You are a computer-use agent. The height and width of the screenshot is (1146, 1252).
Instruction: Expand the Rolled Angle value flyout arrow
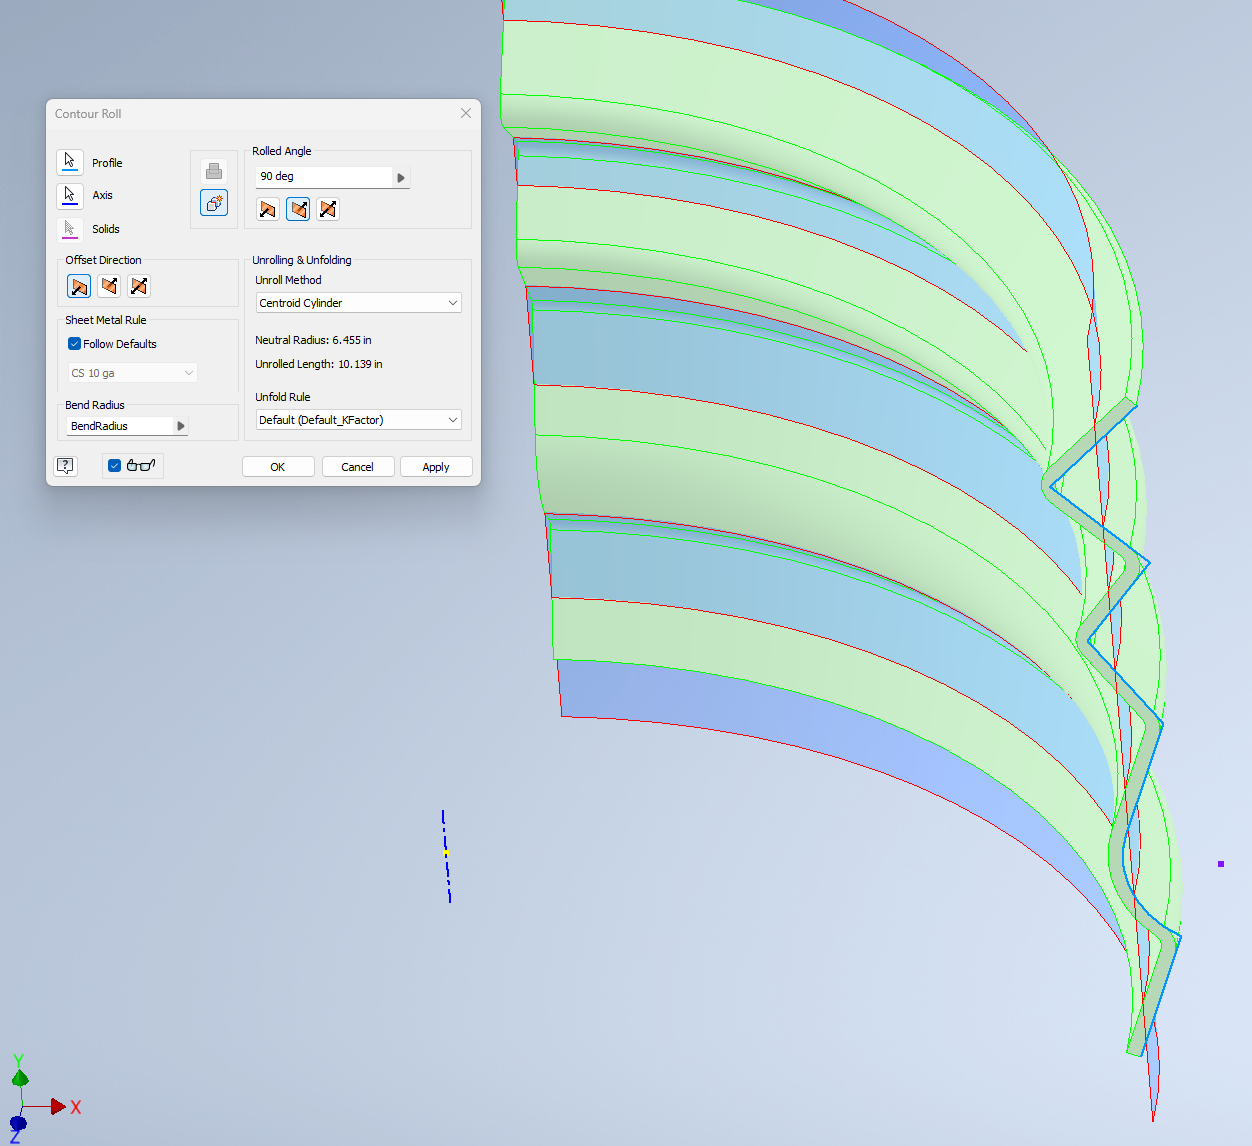(400, 177)
